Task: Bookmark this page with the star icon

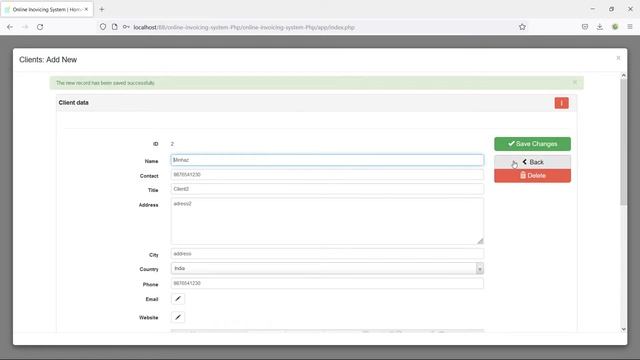Action: 522,27
